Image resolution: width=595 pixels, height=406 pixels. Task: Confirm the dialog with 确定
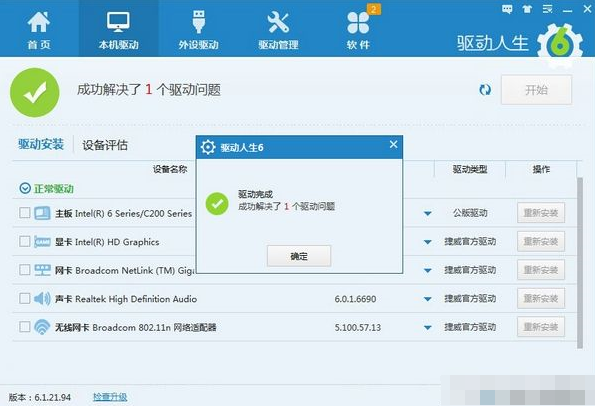click(x=299, y=256)
